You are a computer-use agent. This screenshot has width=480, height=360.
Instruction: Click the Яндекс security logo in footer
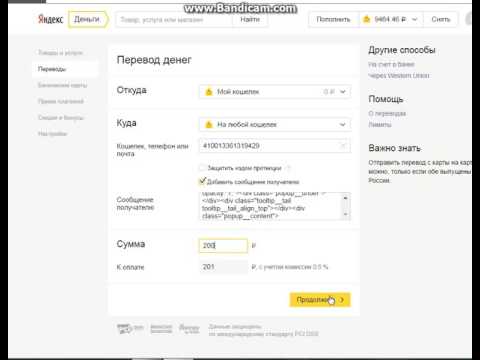click(x=189, y=328)
